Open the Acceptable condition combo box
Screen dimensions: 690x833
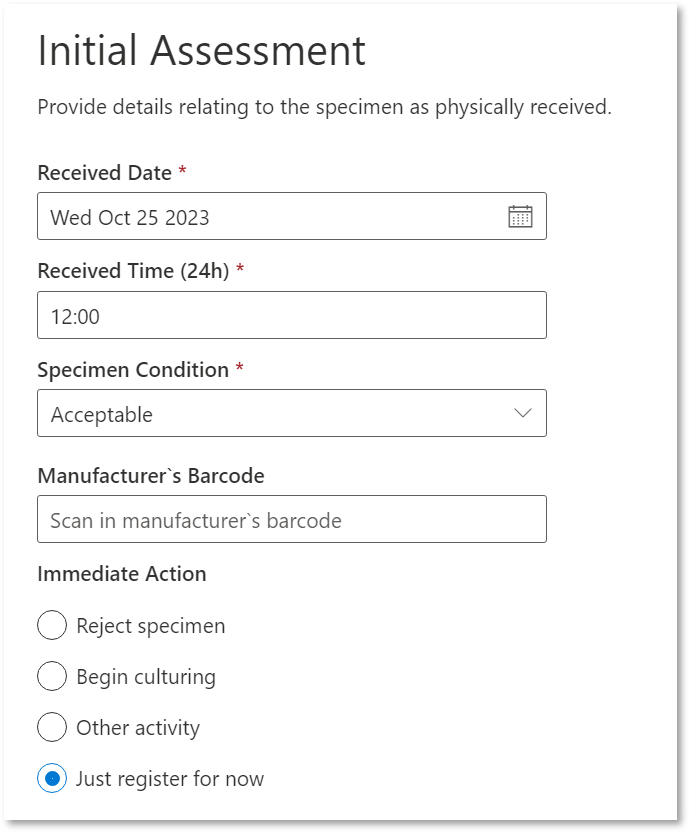pos(292,413)
